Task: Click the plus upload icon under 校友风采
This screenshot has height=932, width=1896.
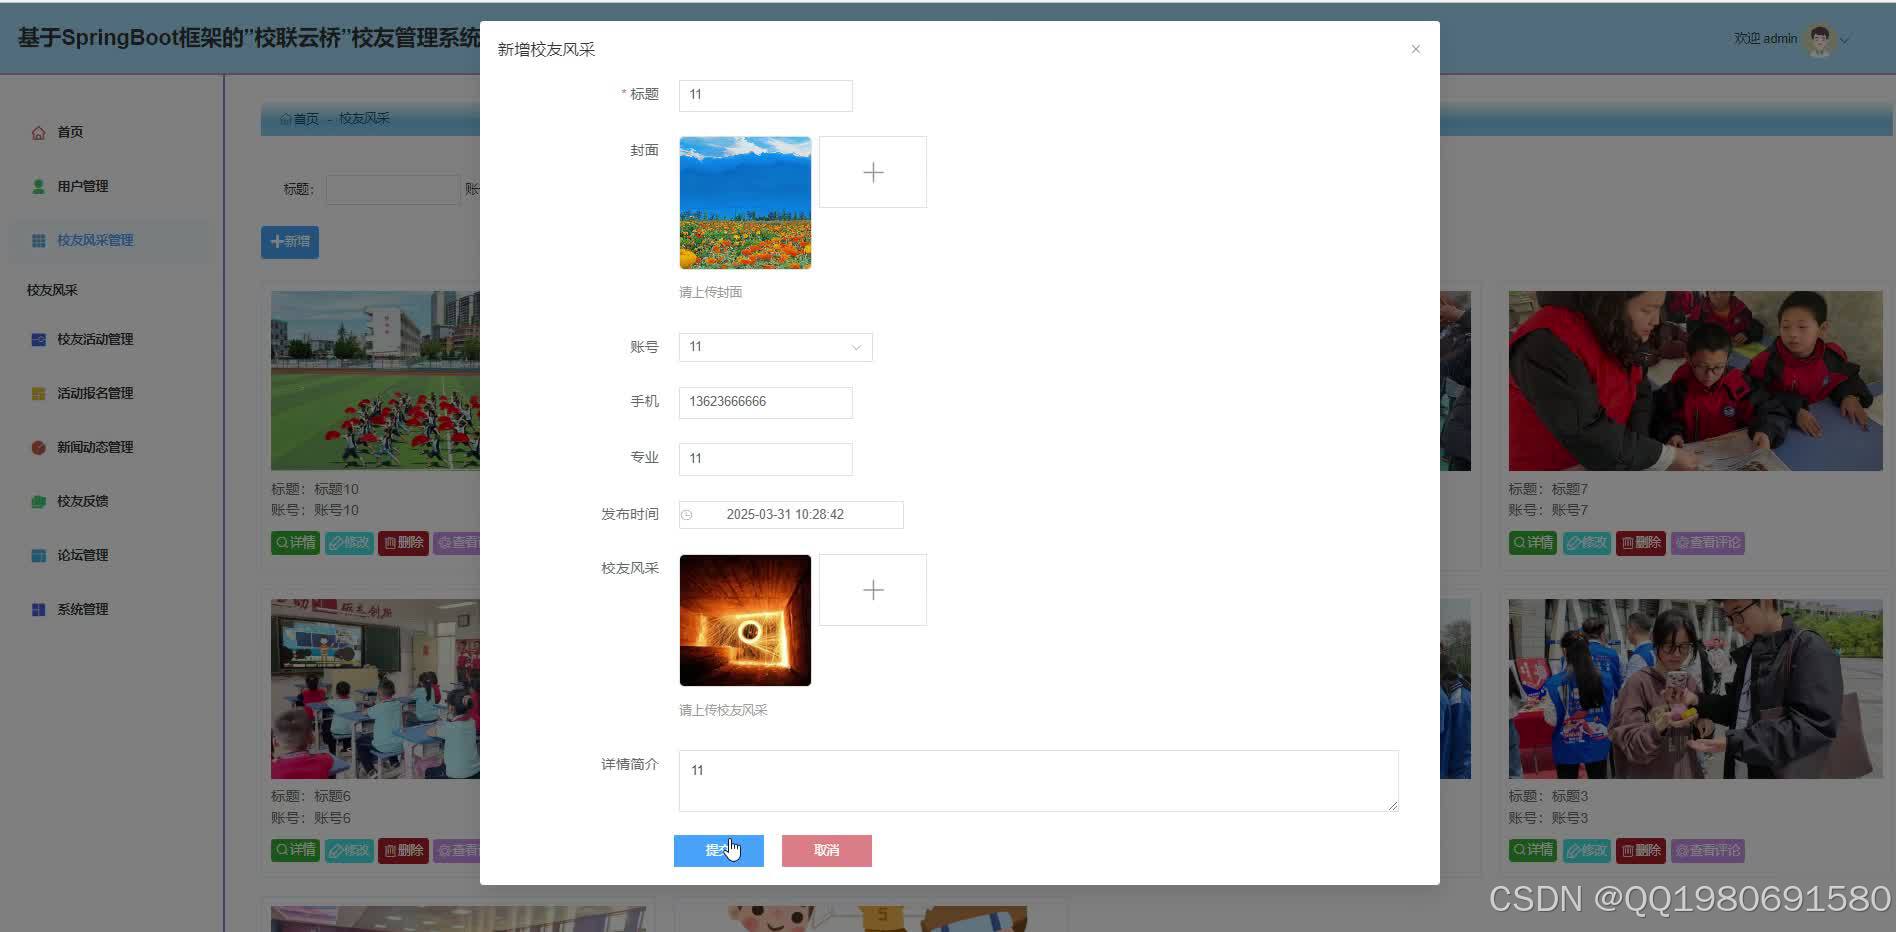Action: coord(872,589)
